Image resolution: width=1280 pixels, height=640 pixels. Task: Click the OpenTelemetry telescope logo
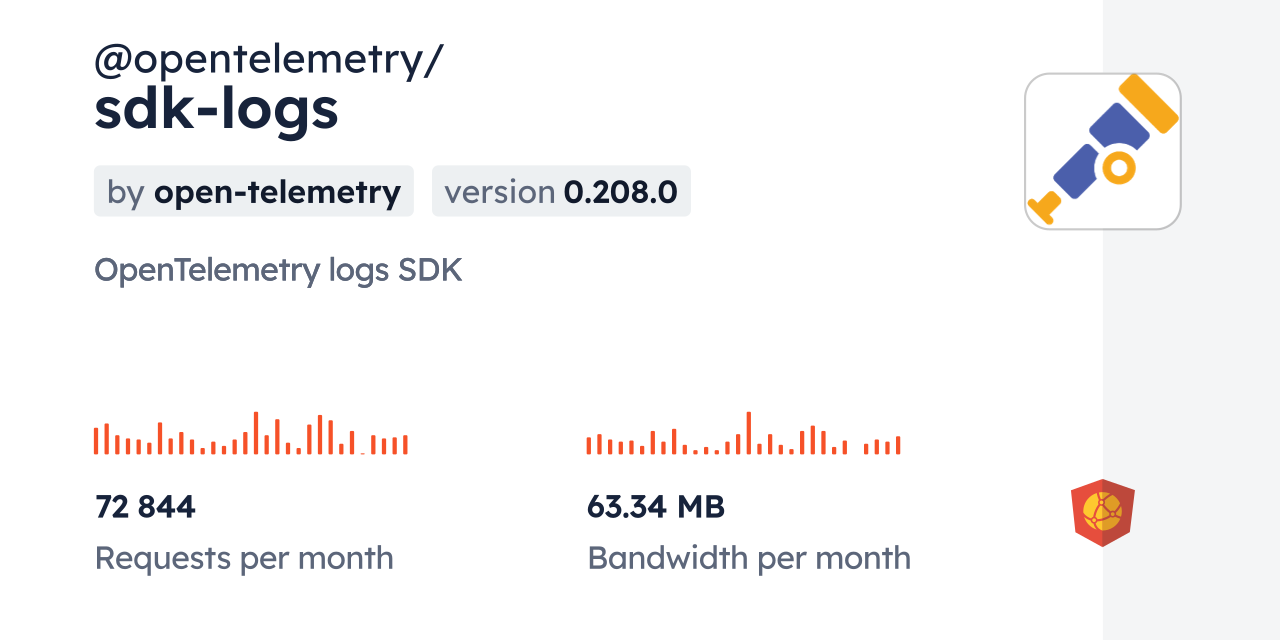coord(1102,151)
